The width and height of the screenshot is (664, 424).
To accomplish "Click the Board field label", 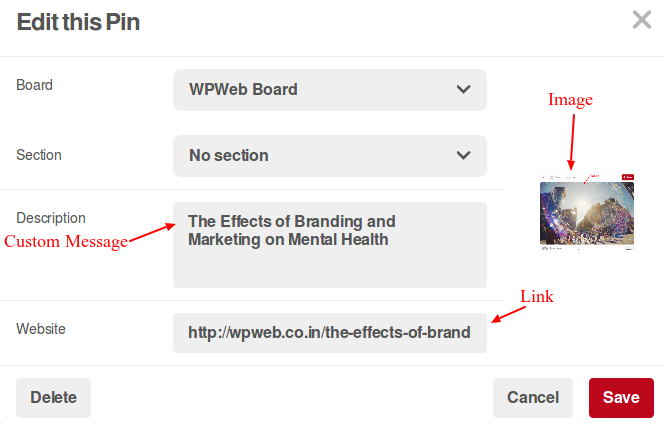I will click(35, 85).
